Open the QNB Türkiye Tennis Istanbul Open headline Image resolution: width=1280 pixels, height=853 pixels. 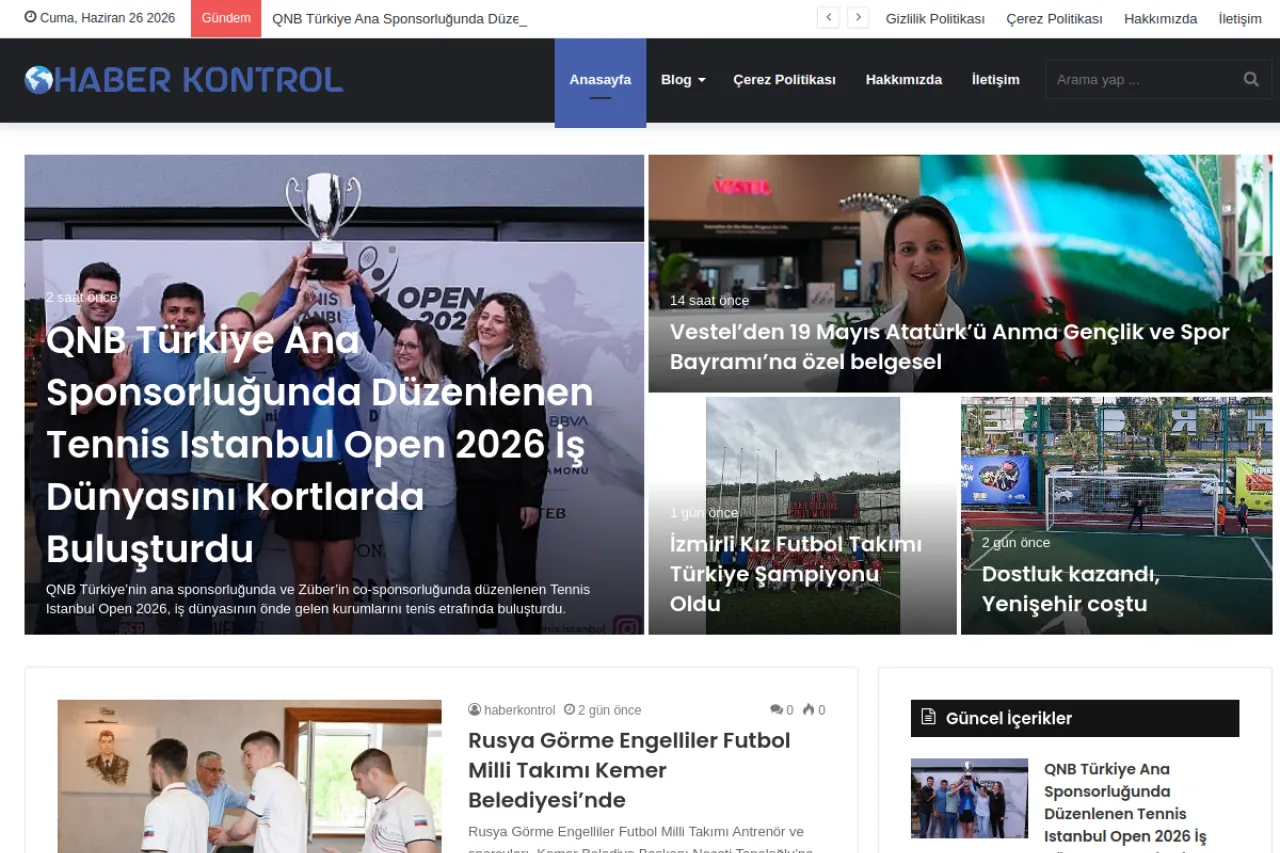(320, 444)
